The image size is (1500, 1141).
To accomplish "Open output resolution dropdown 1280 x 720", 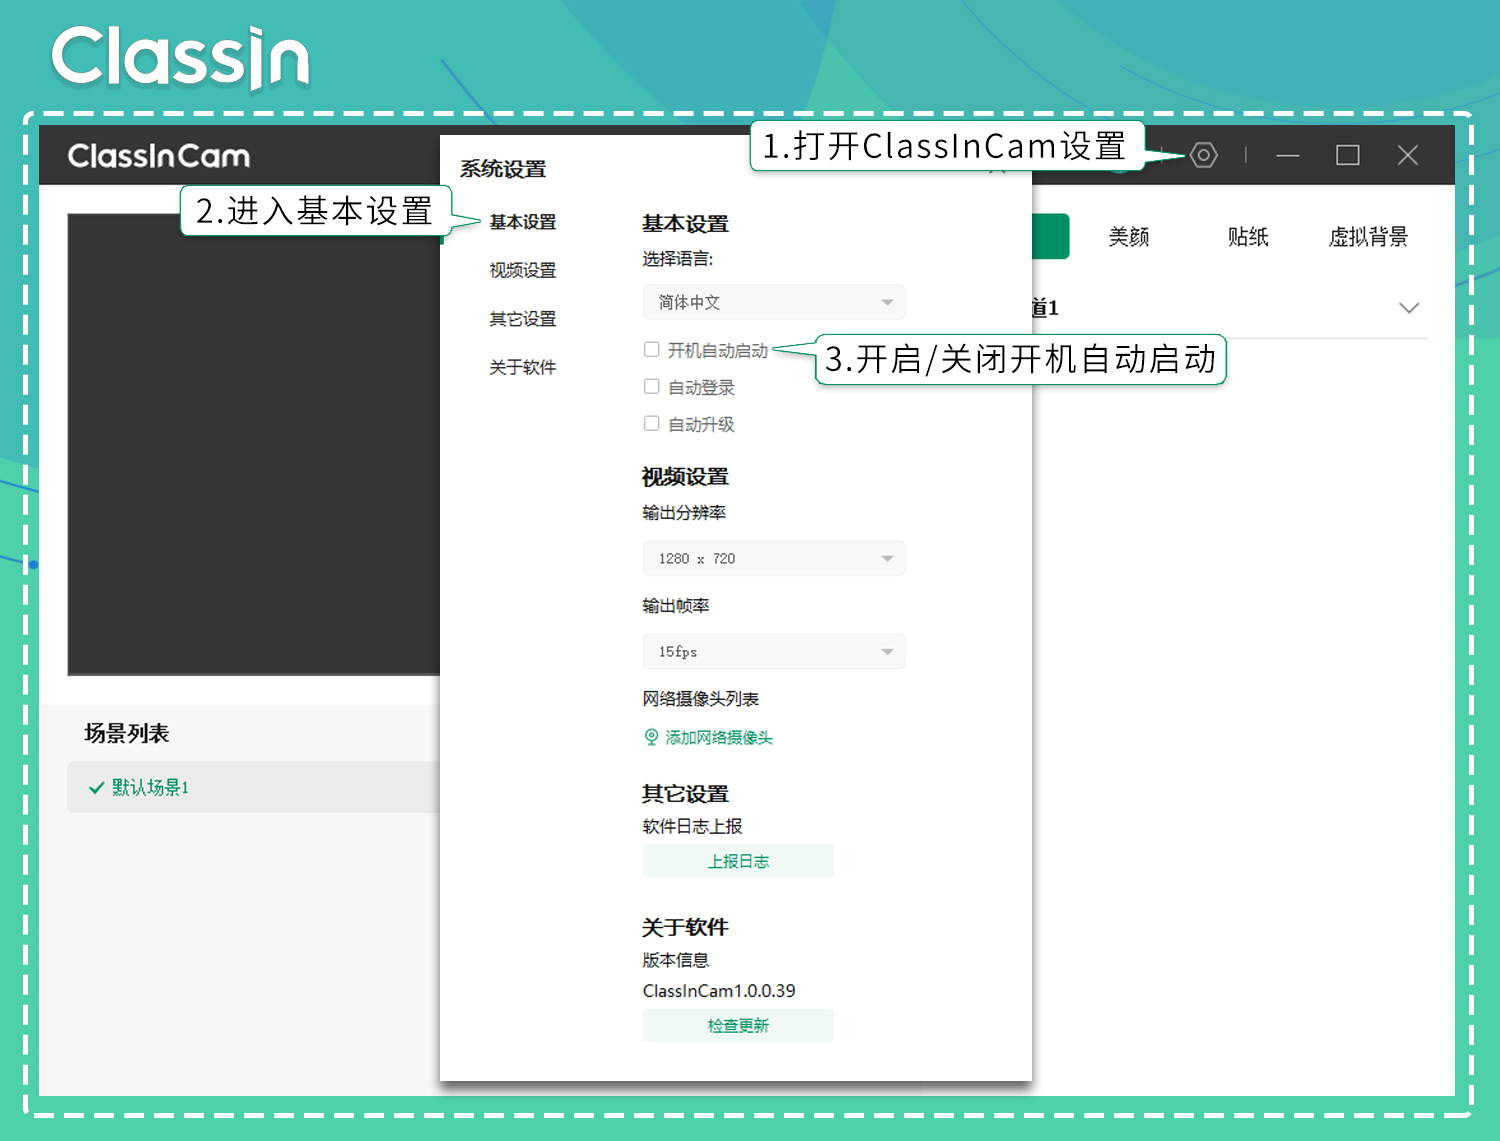I will tap(774, 558).
